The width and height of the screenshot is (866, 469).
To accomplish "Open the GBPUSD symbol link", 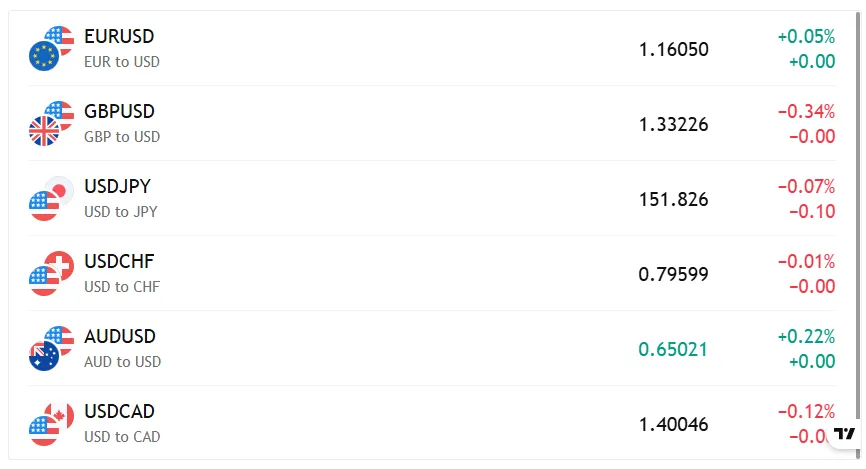I will pos(119,111).
